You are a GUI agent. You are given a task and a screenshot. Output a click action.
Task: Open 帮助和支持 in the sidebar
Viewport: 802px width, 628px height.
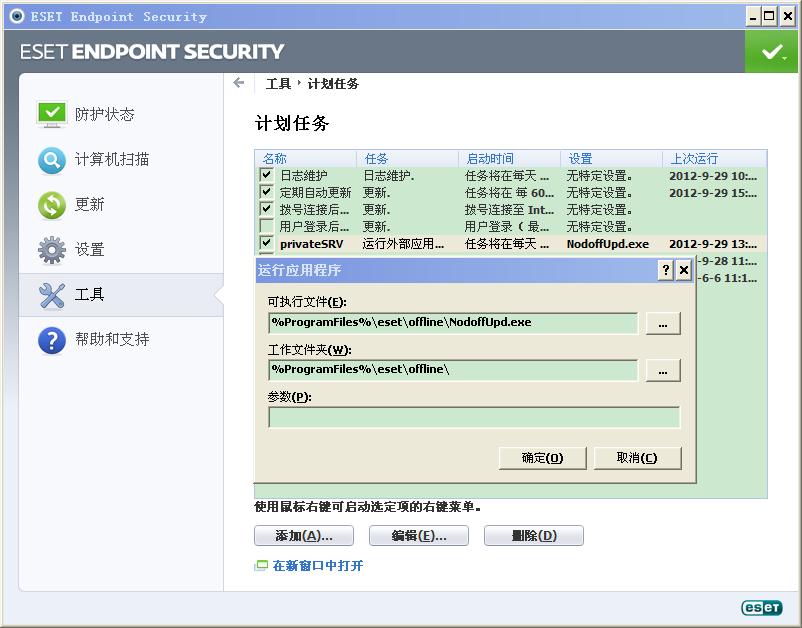pyautogui.click(x=112, y=339)
